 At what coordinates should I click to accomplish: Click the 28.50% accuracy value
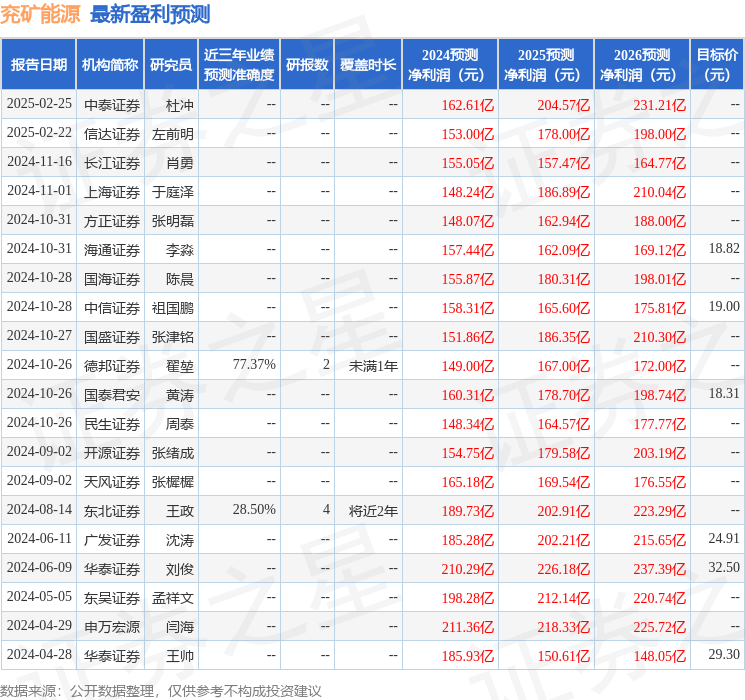(x=254, y=509)
